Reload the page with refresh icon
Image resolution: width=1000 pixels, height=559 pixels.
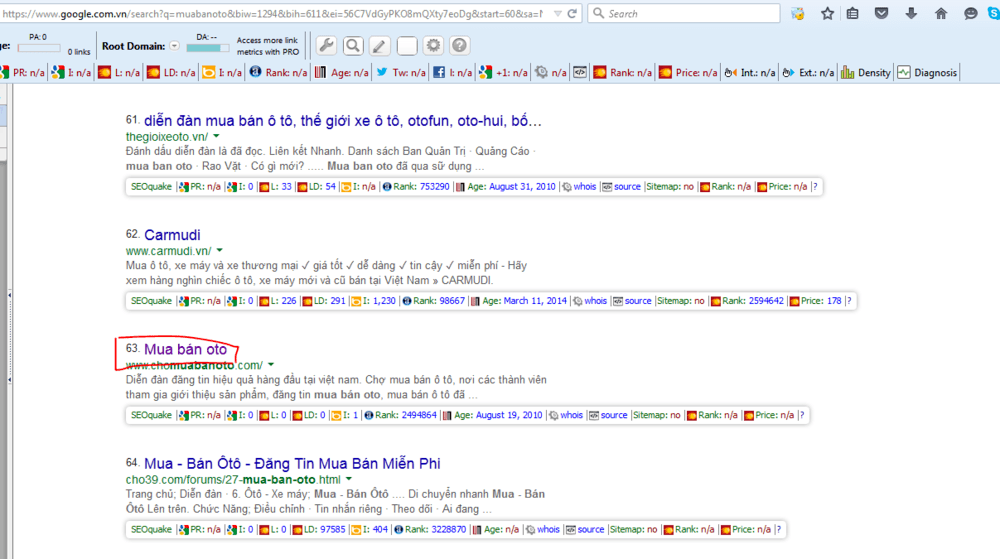point(572,13)
